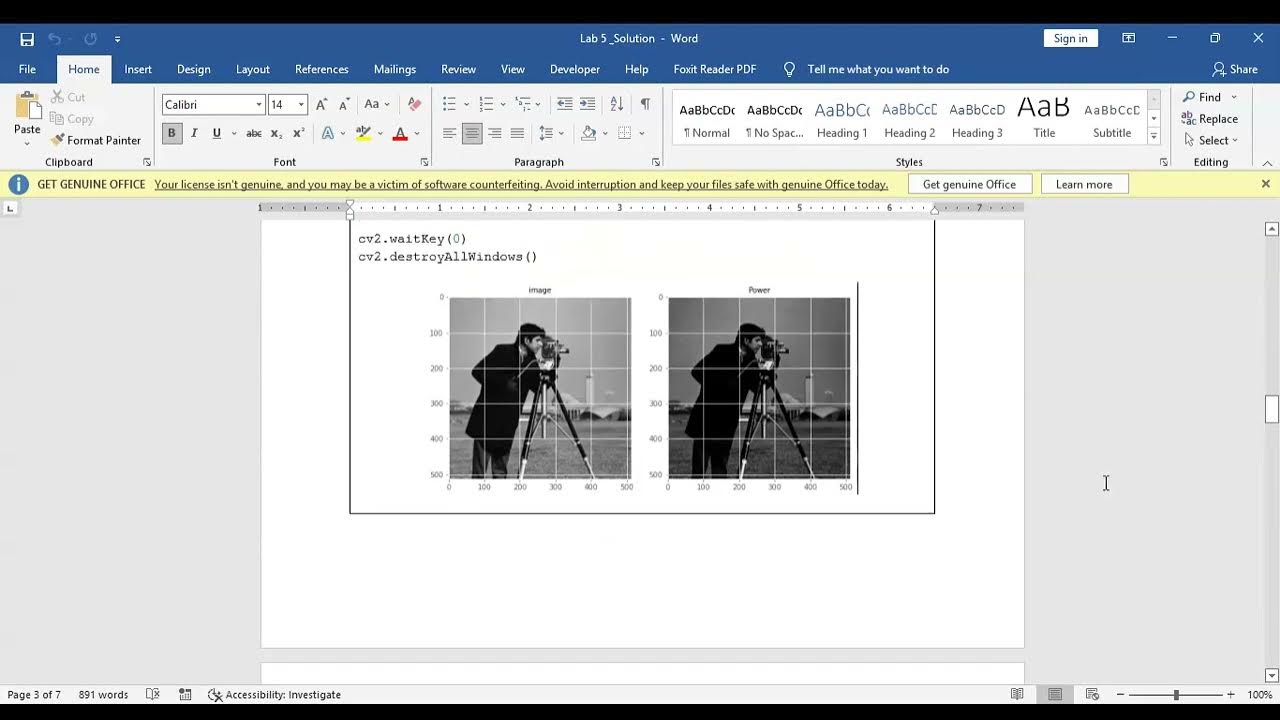Open the Borders dropdown arrow
The image size is (1280, 720).
pyautogui.click(x=640, y=133)
